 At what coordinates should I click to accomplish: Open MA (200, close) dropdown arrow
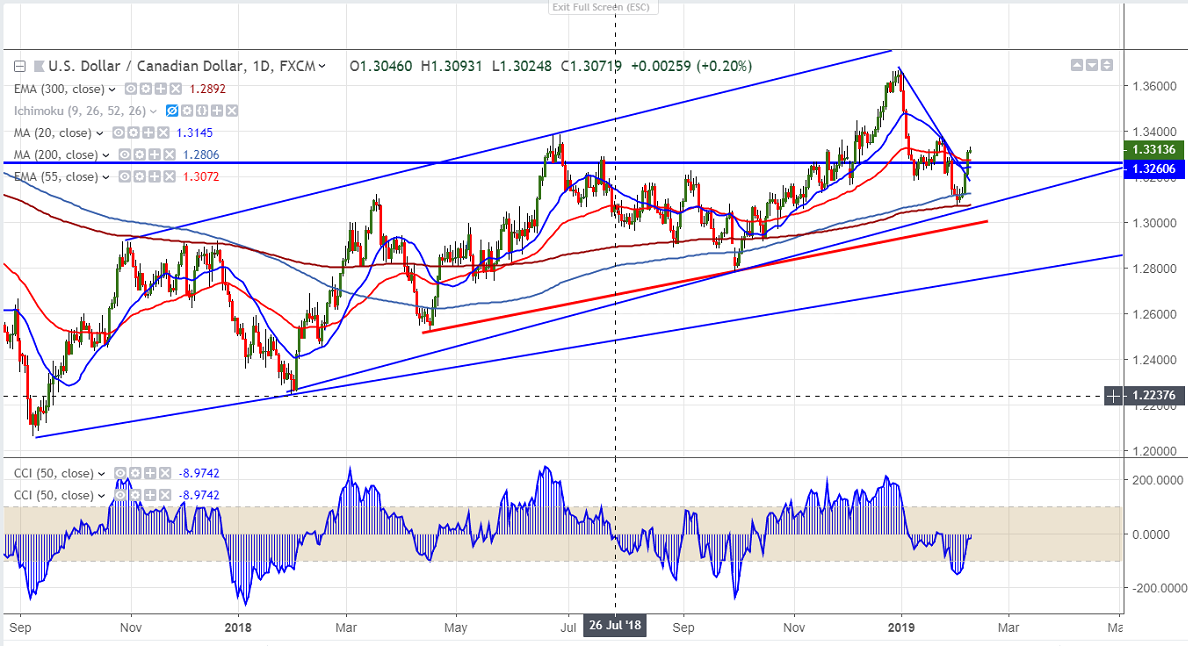coord(106,155)
